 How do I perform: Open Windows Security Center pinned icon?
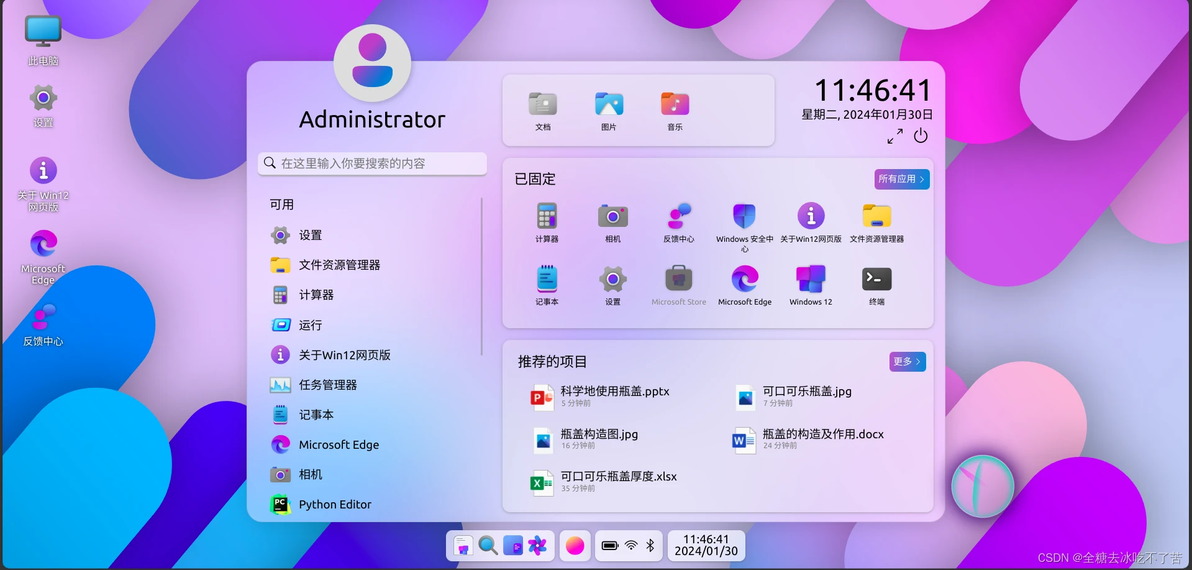pos(744,226)
